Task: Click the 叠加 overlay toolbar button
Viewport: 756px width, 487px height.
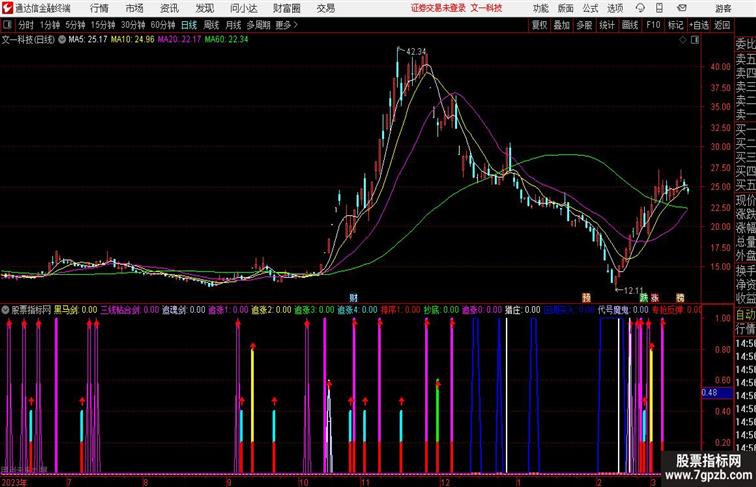Action: pyautogui.click(x=562, y=25)
